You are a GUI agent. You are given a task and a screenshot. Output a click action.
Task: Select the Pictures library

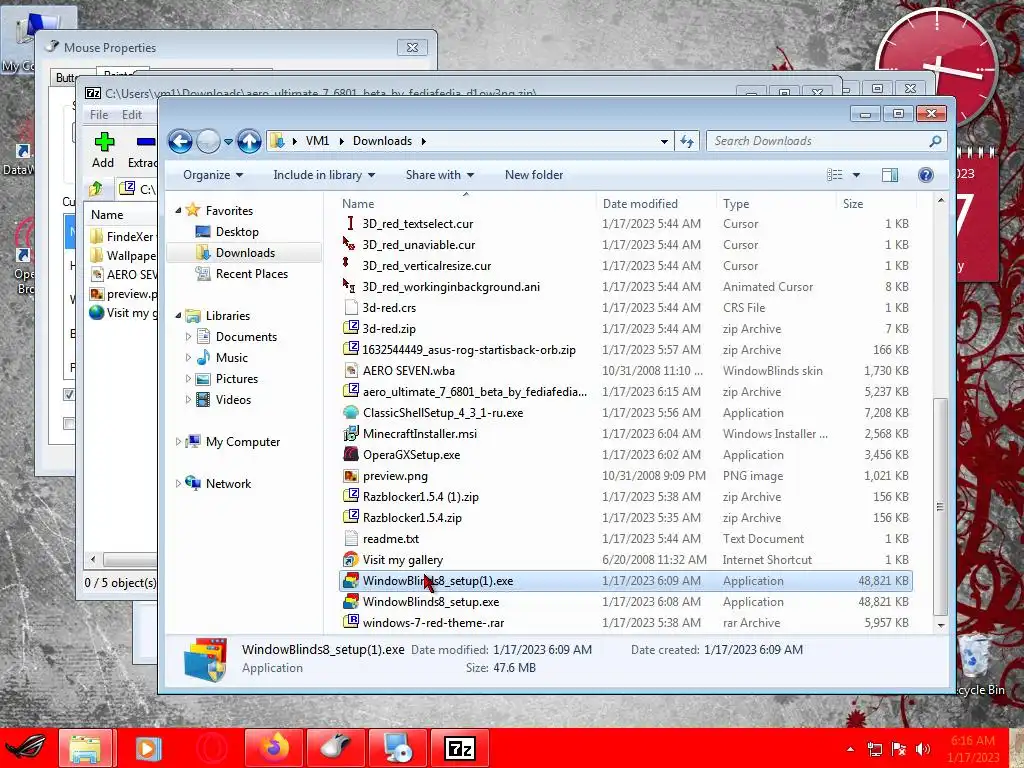coord(236,379)
